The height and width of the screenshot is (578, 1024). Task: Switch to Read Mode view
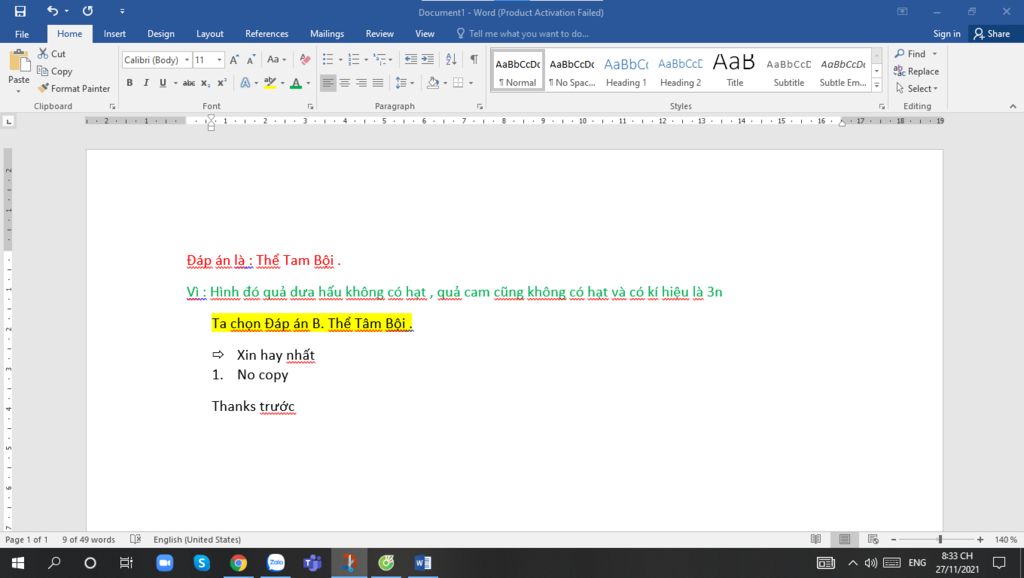[x=816, y=539]
